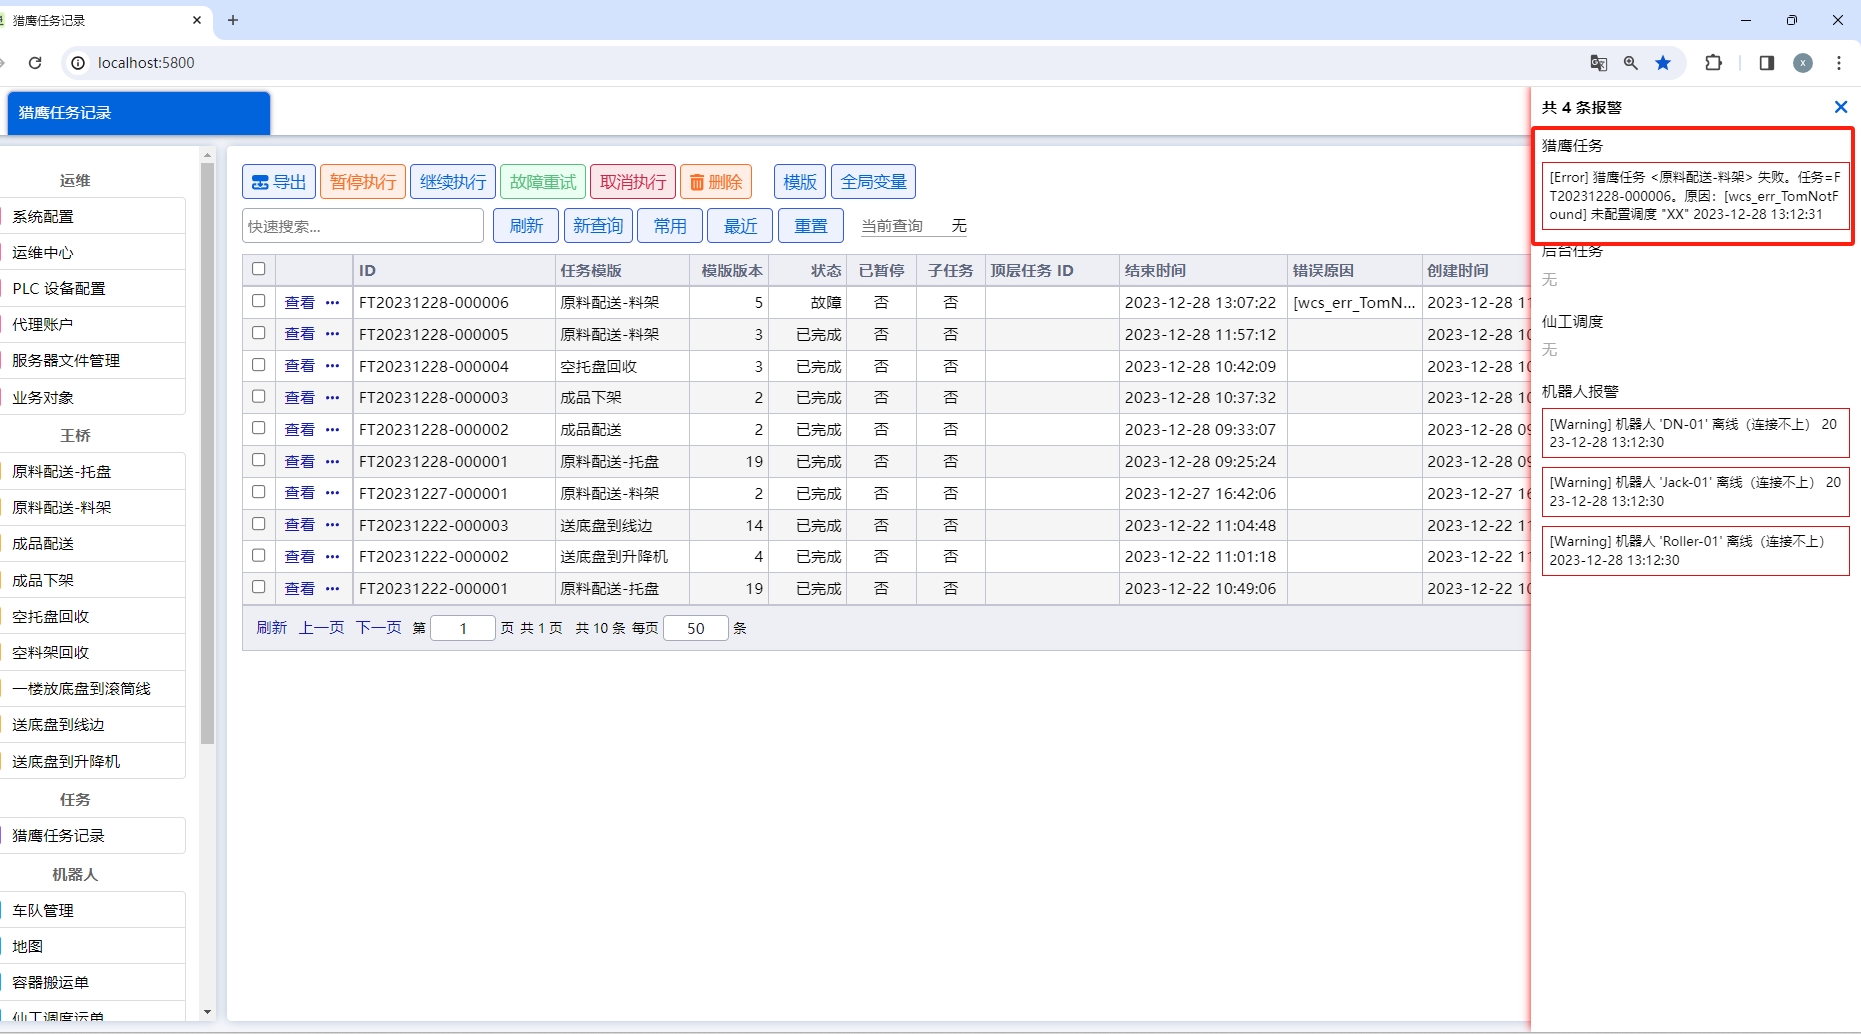Check the row FT20231228-000003
Viewport: 1861px width, 1034px height.
(x=259, y=396)
